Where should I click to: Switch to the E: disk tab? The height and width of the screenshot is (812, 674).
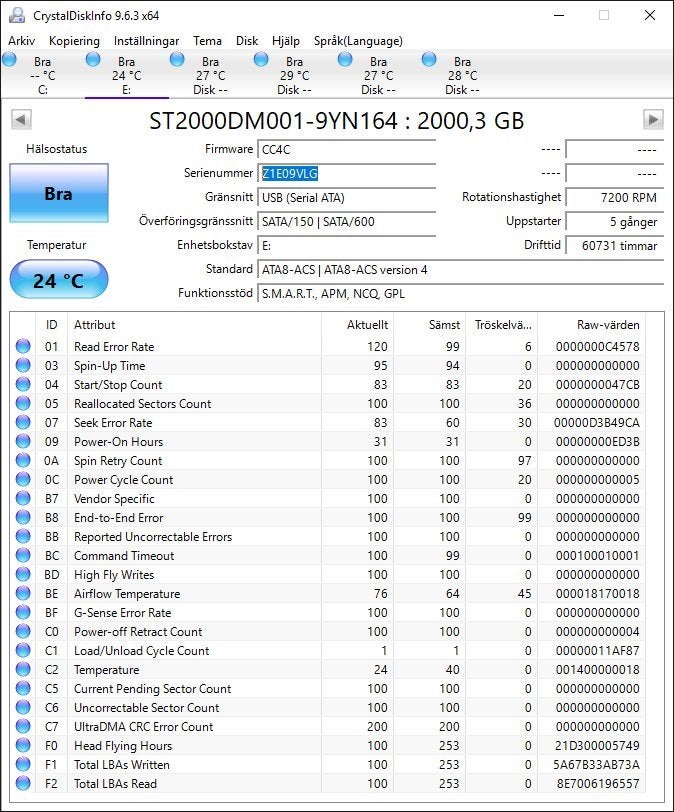[x=127, y=75]
